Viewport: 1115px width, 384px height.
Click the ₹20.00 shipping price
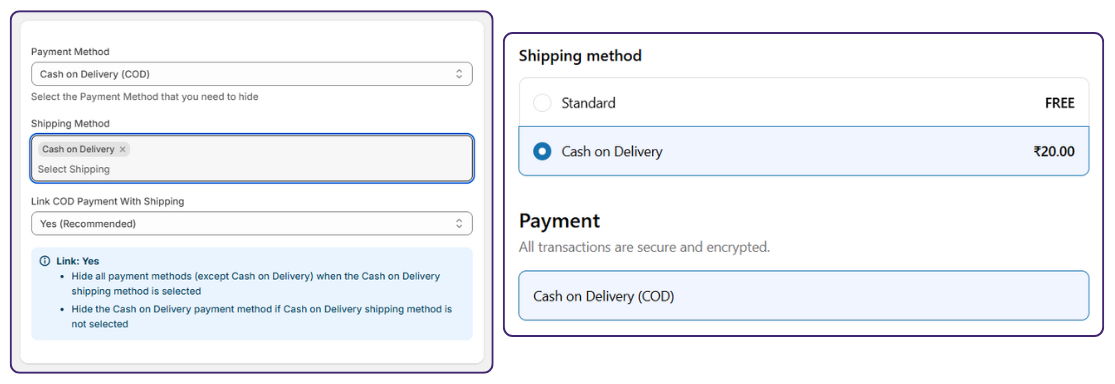coord(1054,151)
